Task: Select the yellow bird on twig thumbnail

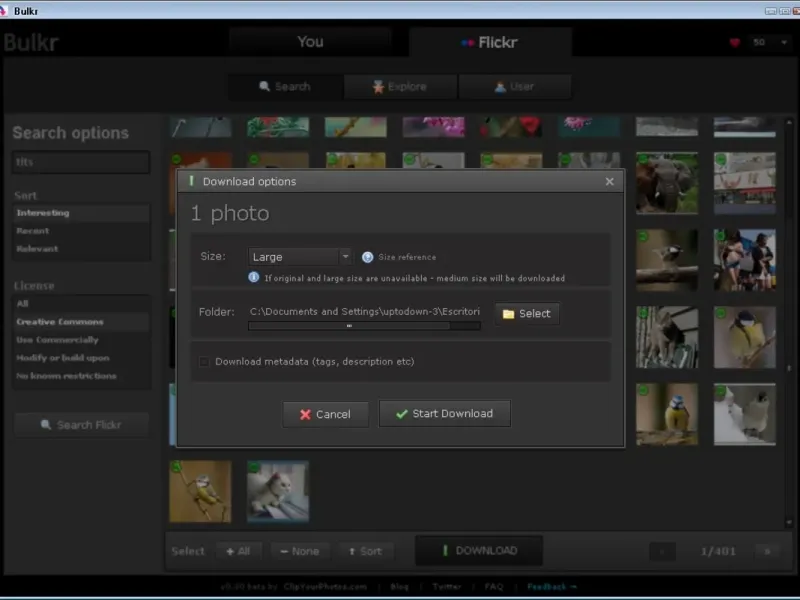Action: click(x=200, y=491)
